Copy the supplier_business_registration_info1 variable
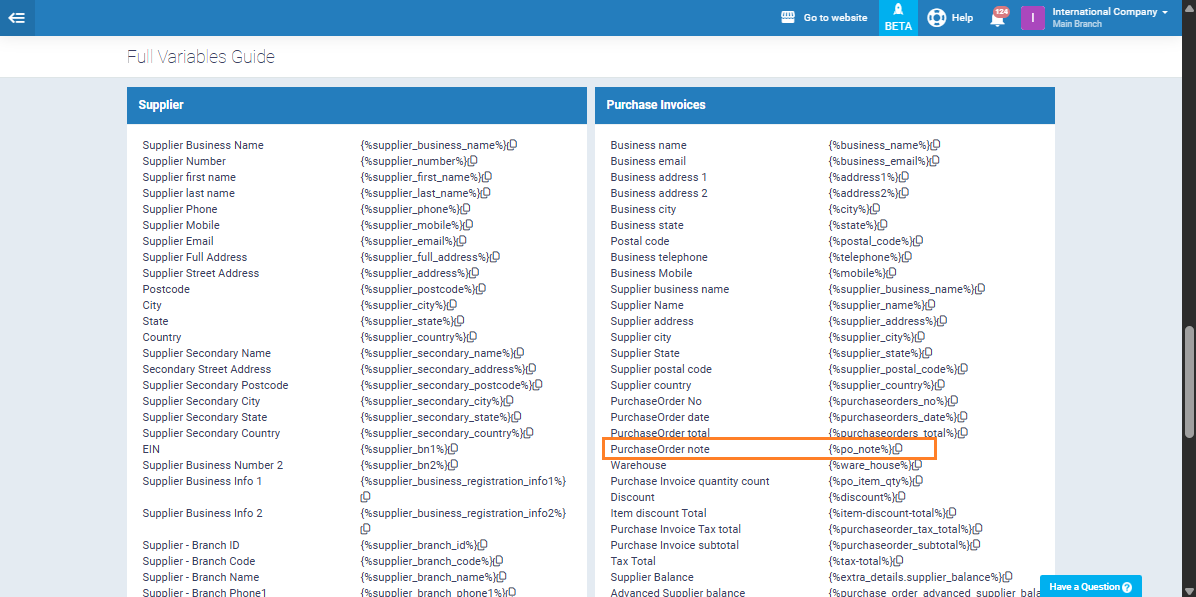Viewport: 1196px width, 597px height. coord(366,497)
